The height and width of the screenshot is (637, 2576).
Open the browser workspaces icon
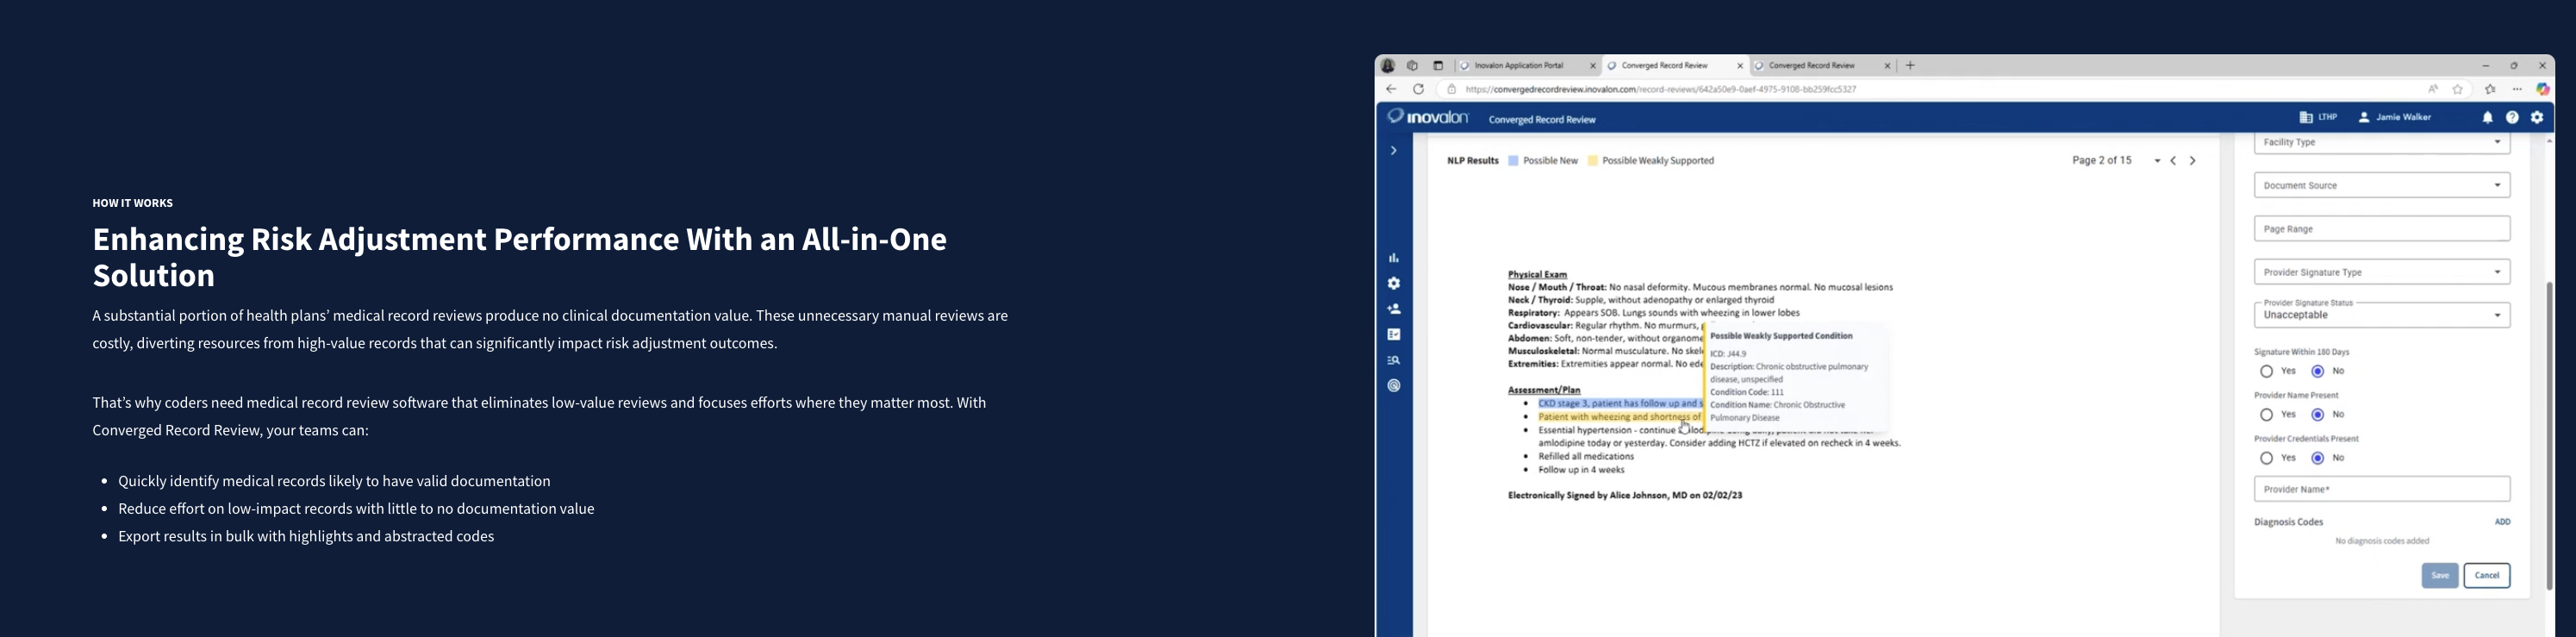(1412, 66)
